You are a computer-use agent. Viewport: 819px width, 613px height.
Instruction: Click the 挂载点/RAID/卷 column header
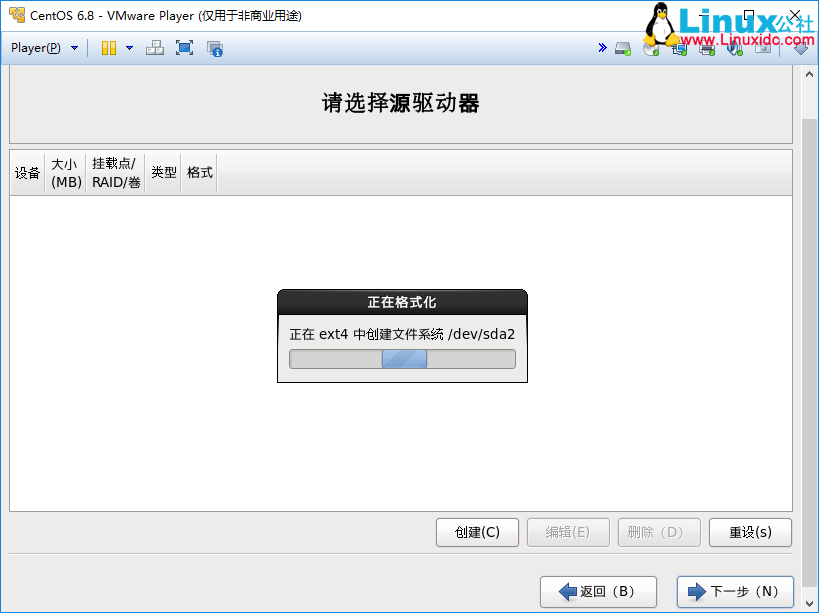pos(114,172)
